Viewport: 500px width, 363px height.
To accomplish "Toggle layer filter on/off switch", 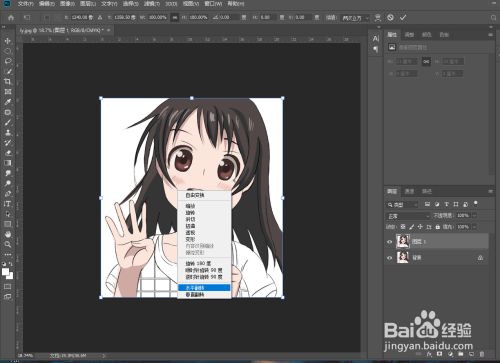I will pos(476,203).
